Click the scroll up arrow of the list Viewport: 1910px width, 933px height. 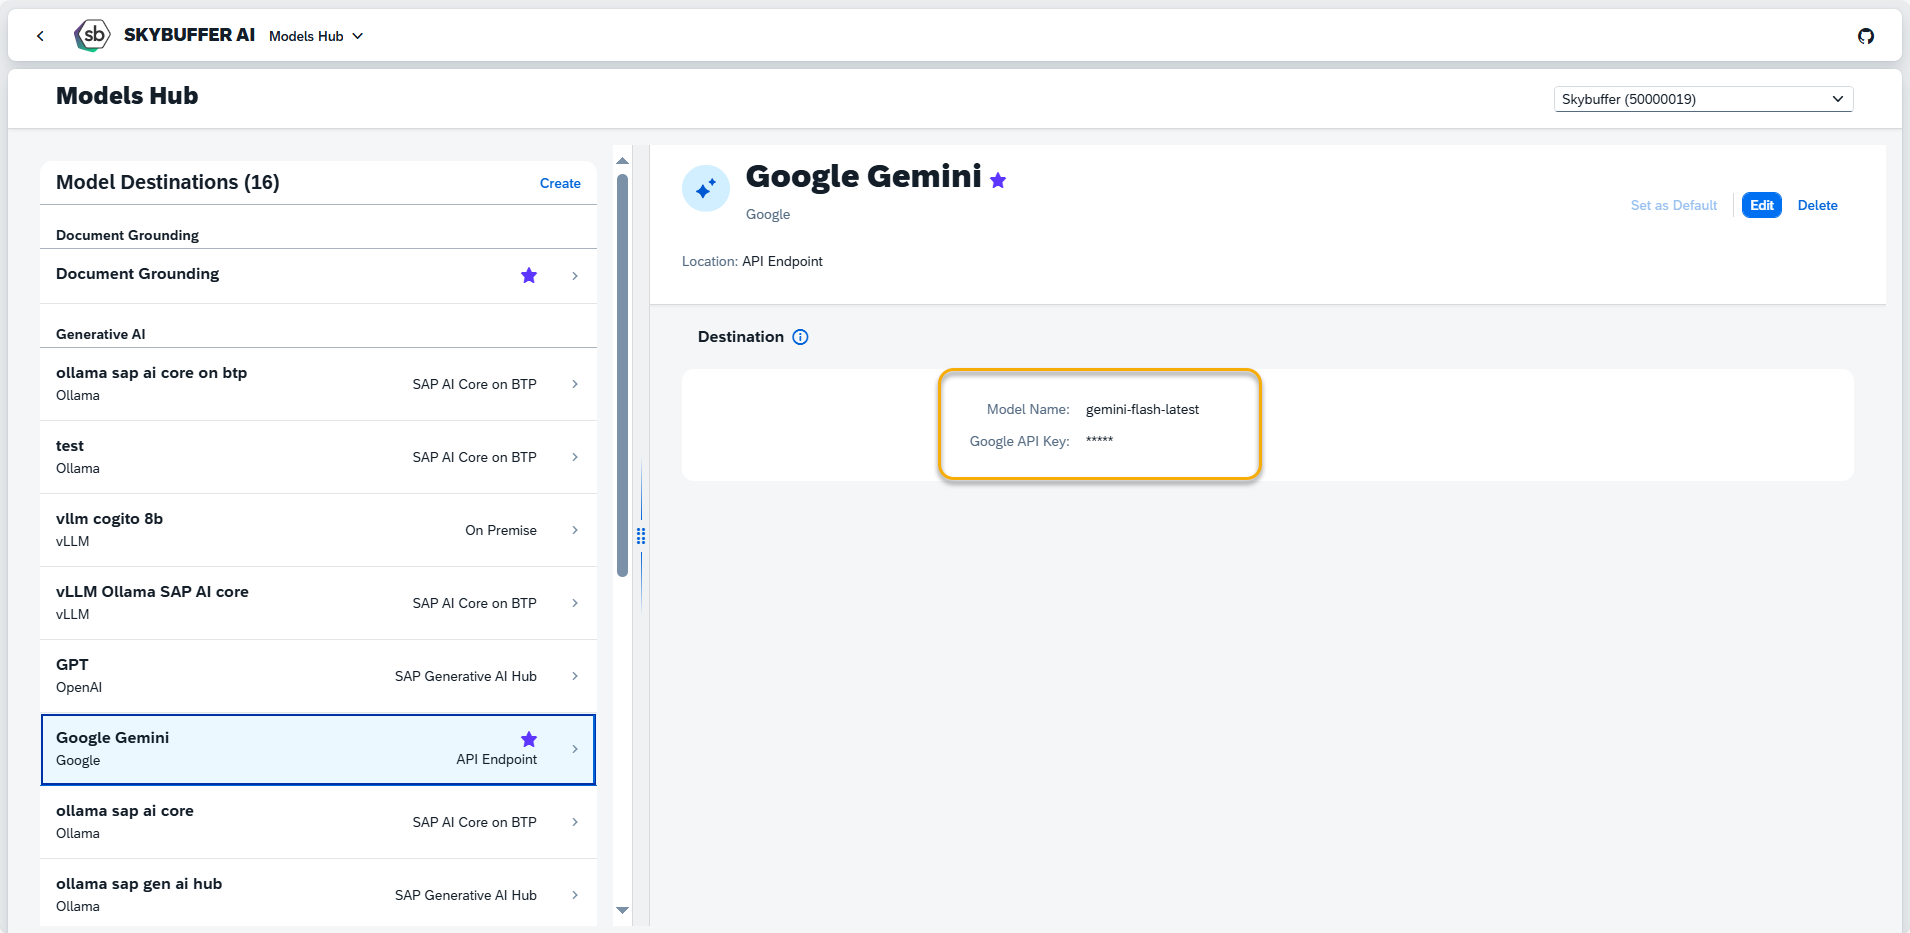[x=622, y=161]
